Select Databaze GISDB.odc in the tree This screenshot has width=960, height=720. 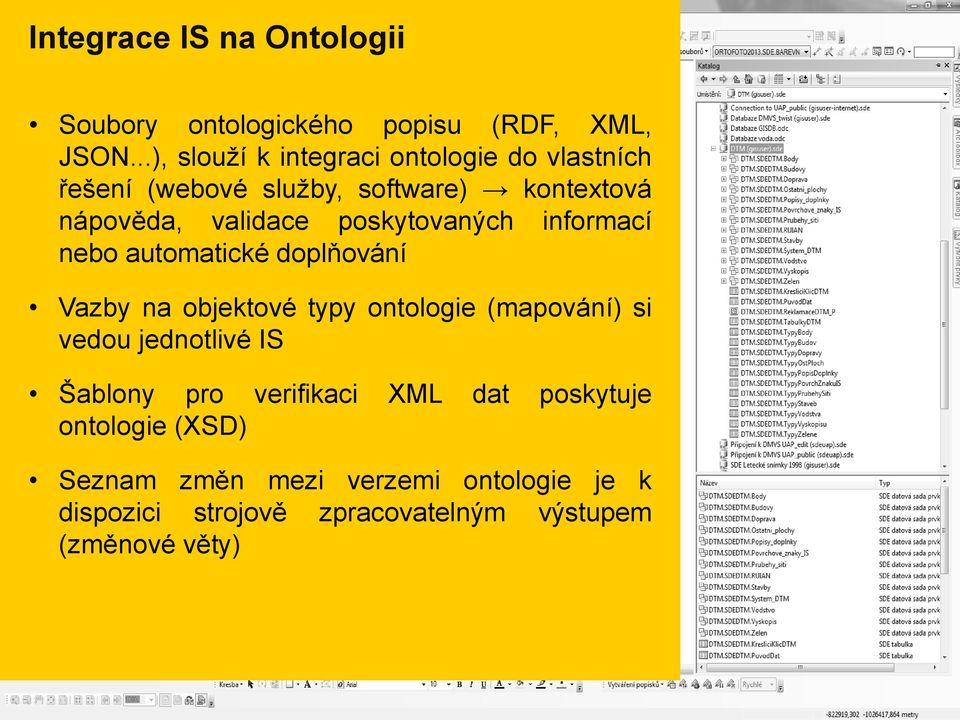pos(759,129)
